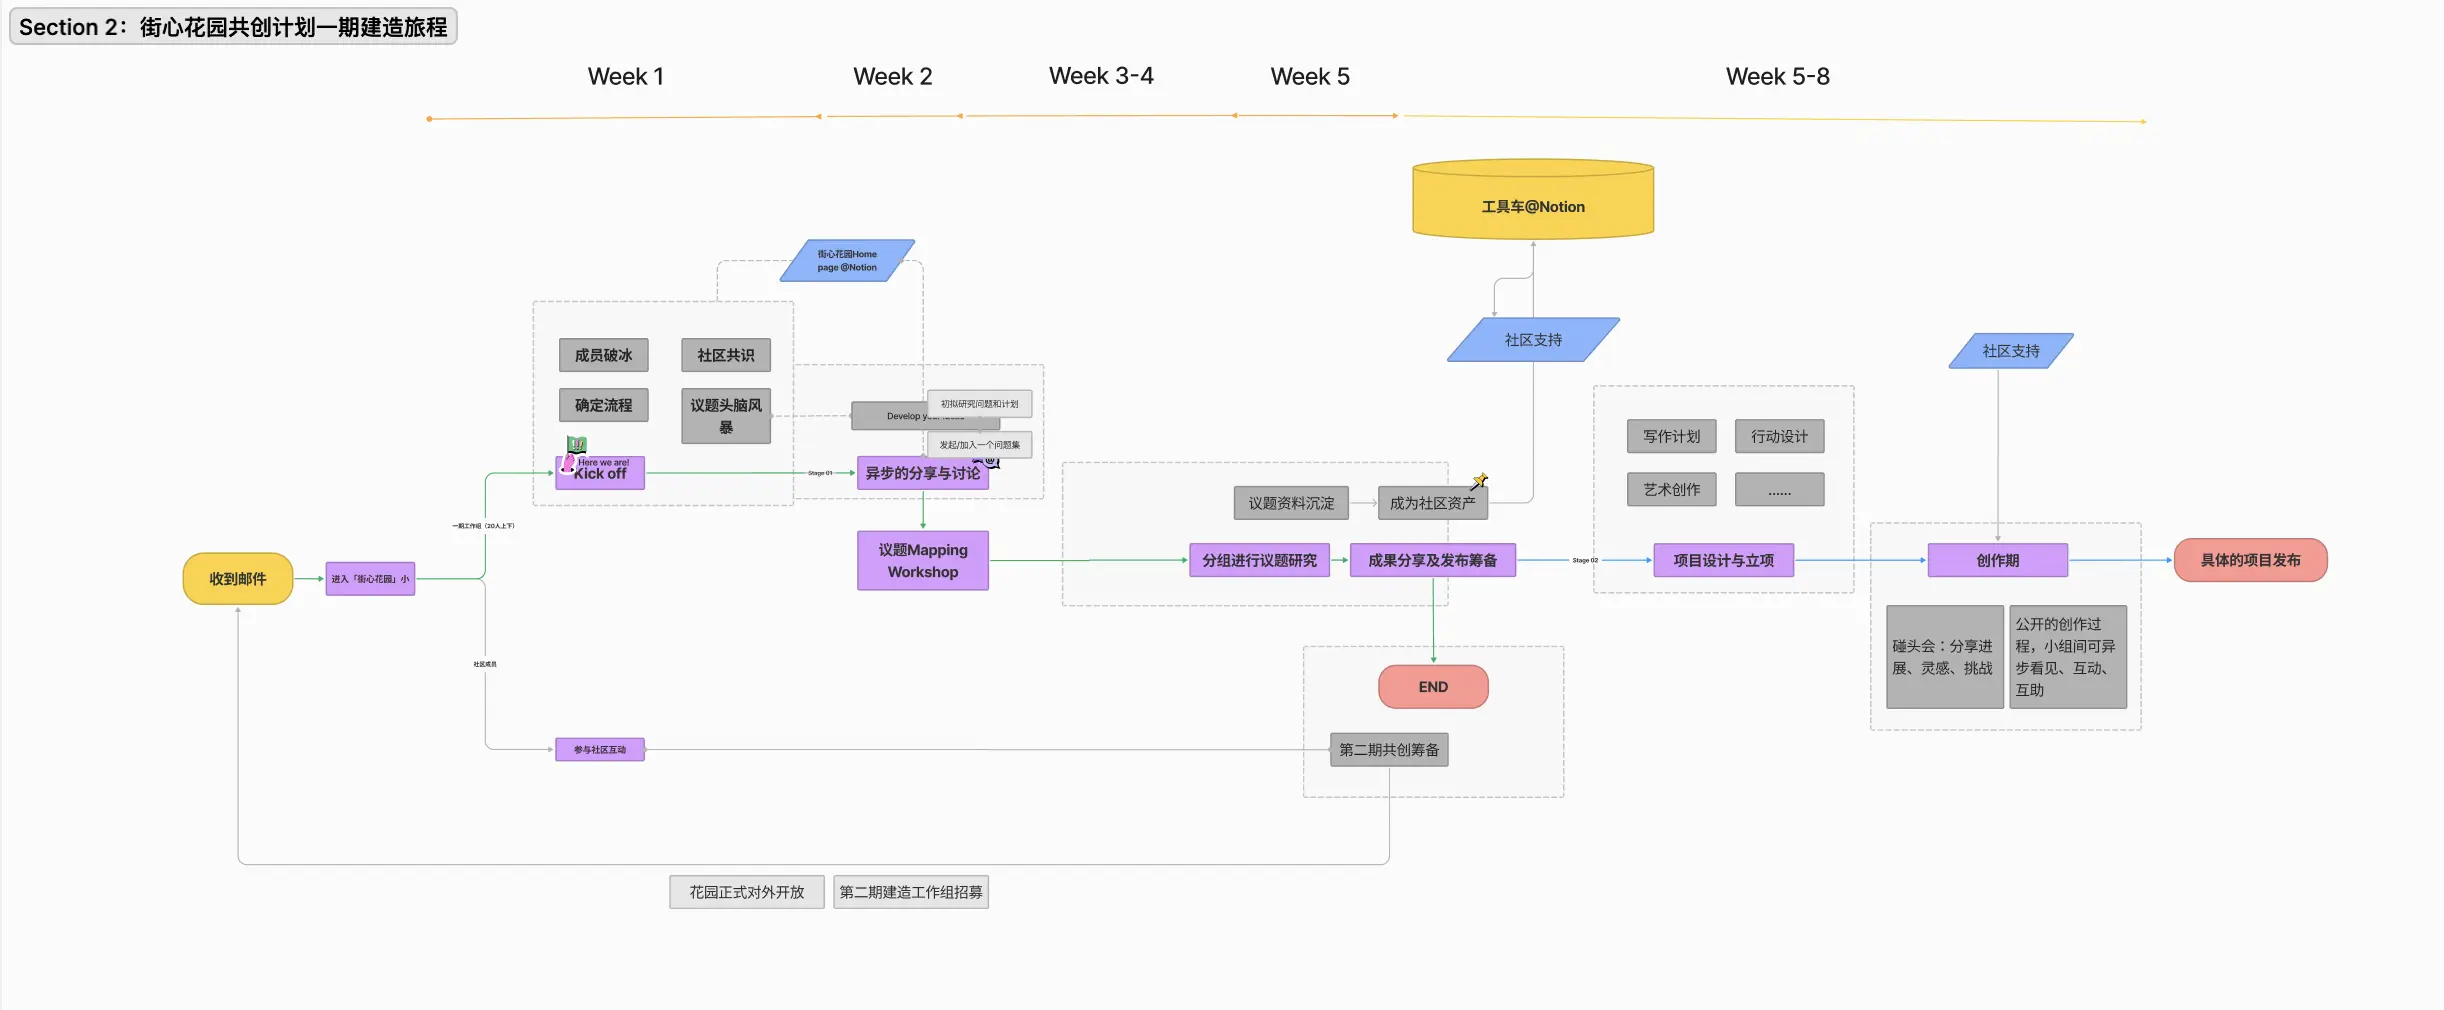Select the 社区支持 parallelogram below 工具车@Notion

1532,340
